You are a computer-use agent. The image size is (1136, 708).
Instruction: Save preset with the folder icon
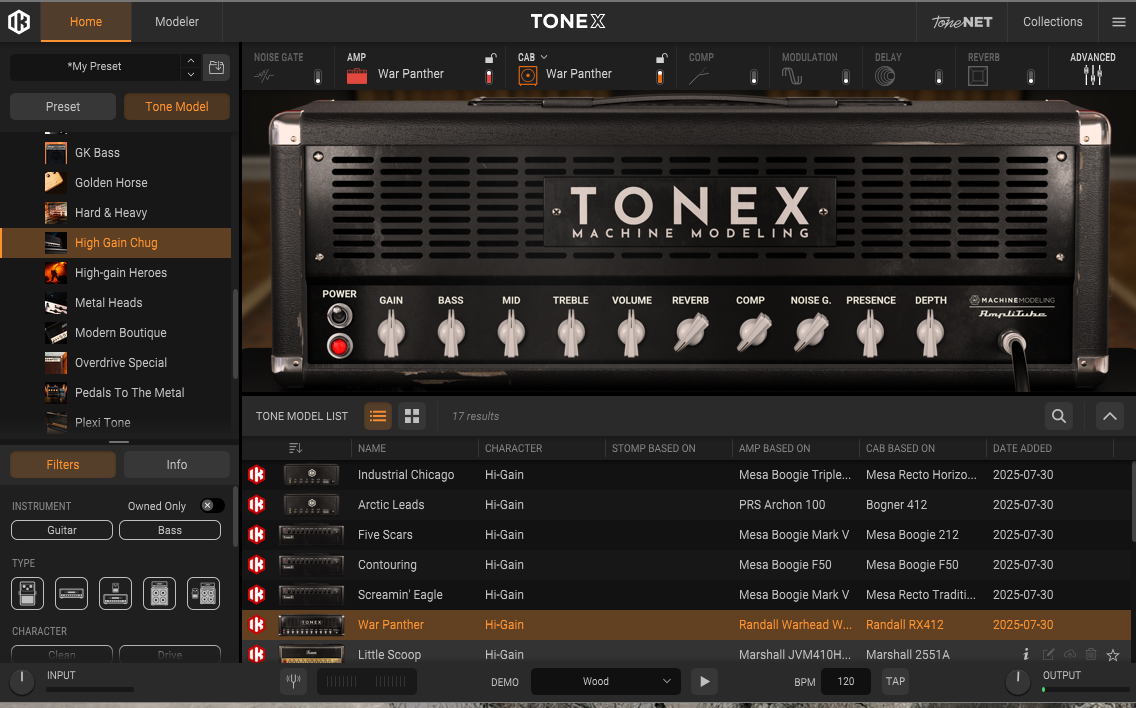pyautogui.click(x=216, y=67)
